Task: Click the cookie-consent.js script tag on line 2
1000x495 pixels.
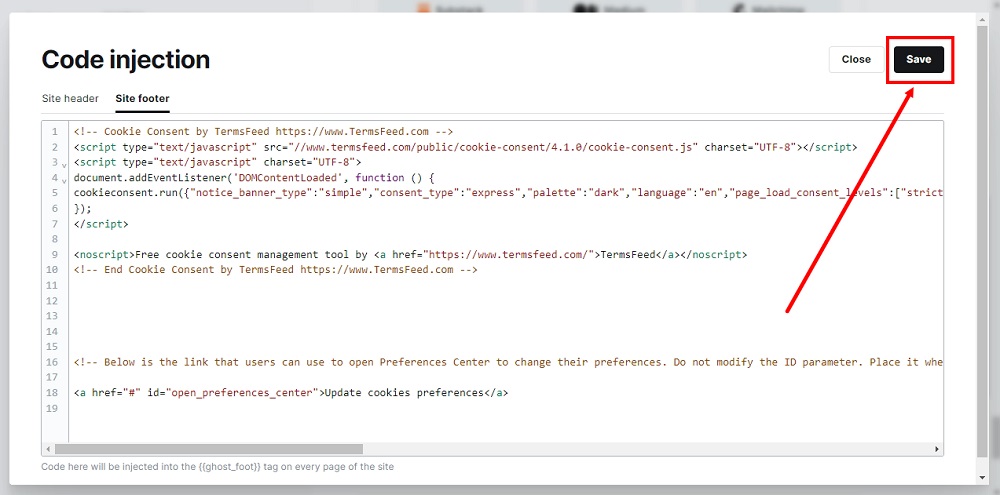Action: point(466,147)
